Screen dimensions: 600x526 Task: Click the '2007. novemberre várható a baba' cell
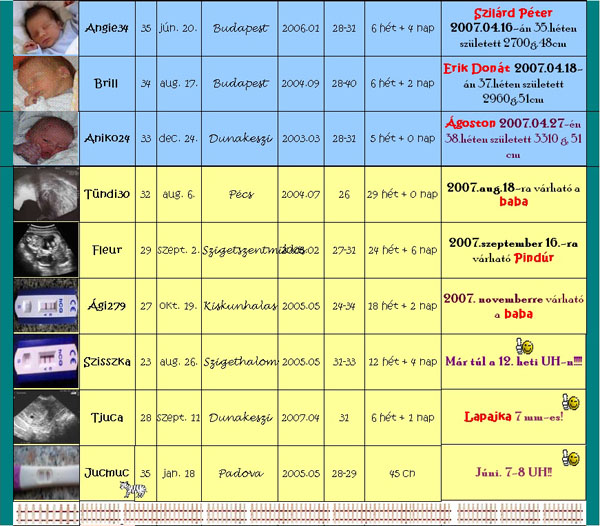(x=513, y=305)
